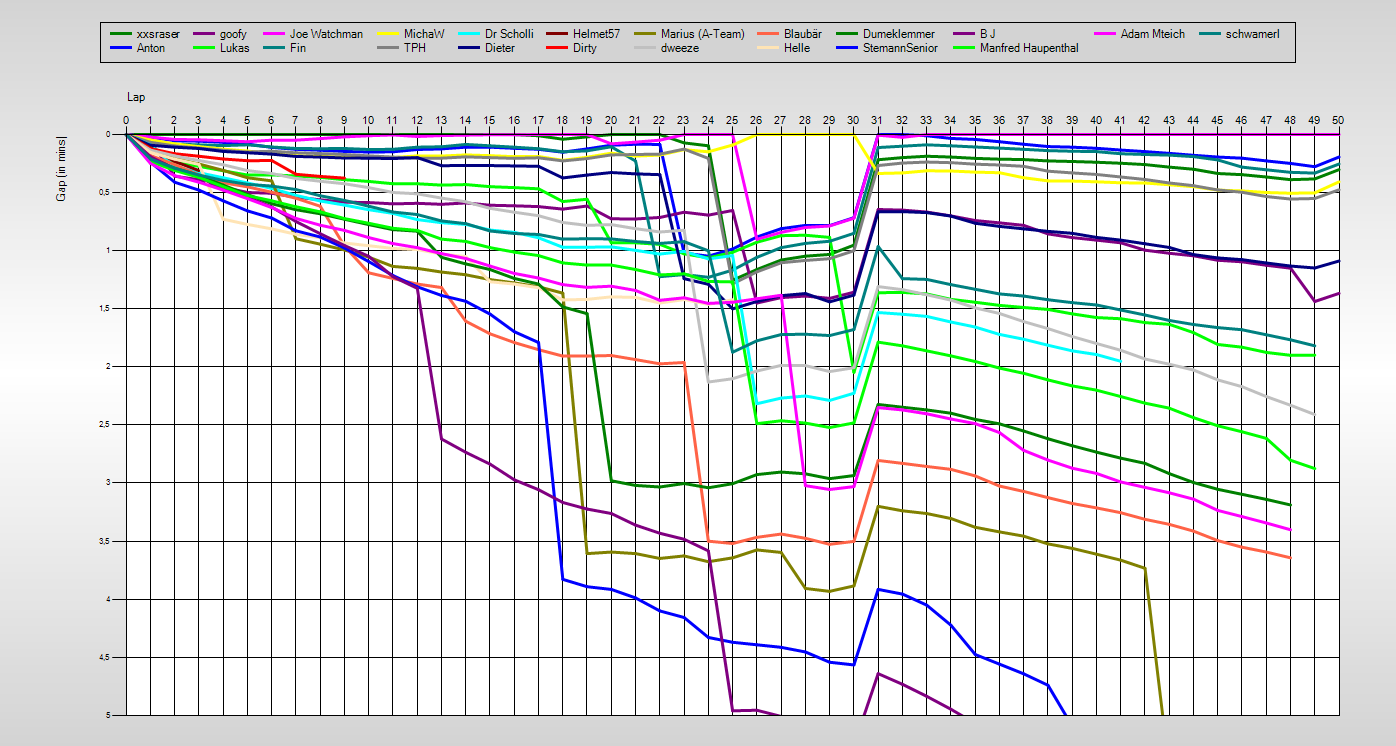Click the xxsraser legend label

pos(160,34)
